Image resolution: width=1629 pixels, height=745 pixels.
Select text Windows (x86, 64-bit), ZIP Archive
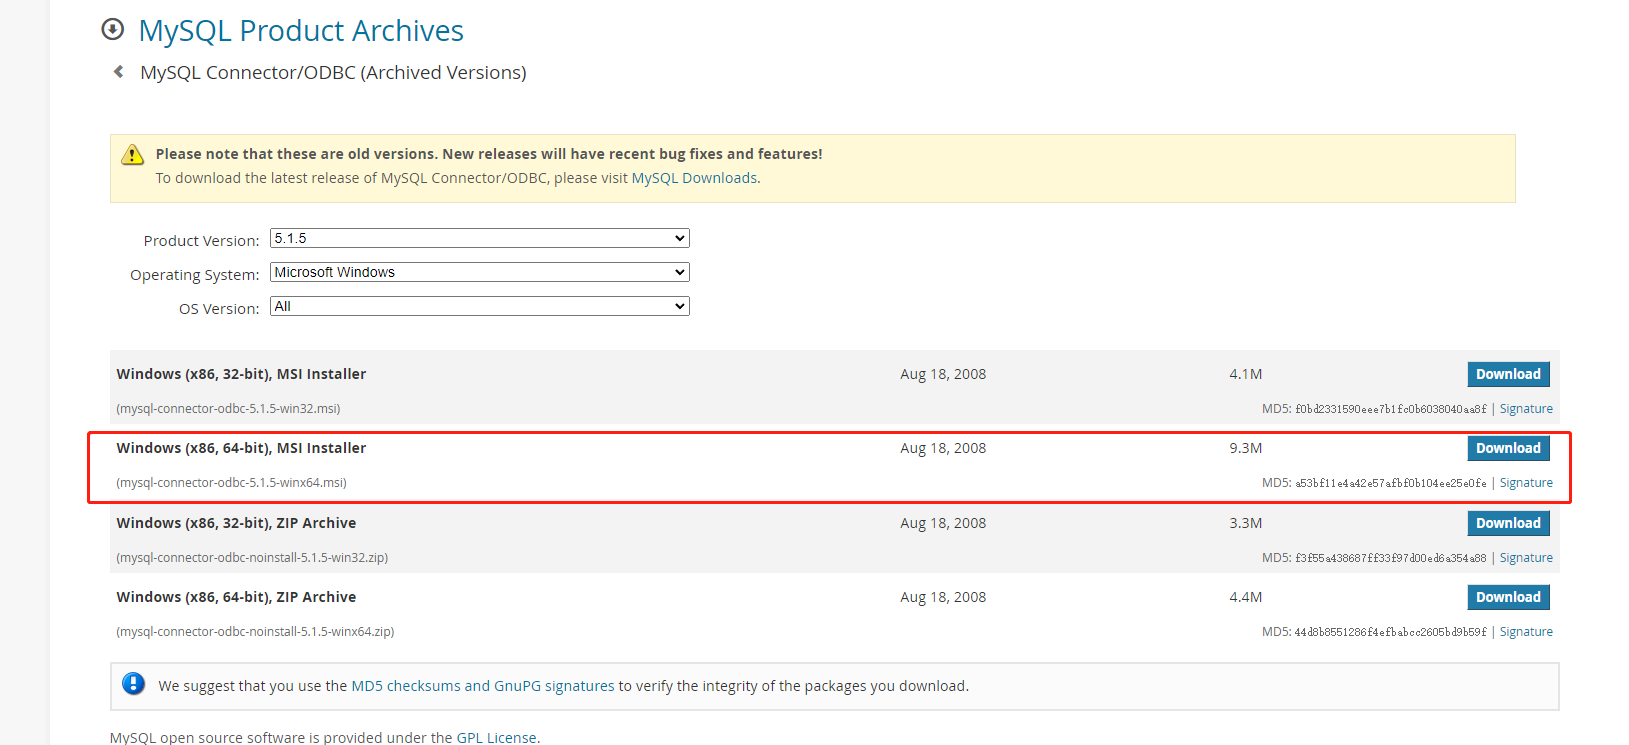pyautogui.click(x=236, y=597)
